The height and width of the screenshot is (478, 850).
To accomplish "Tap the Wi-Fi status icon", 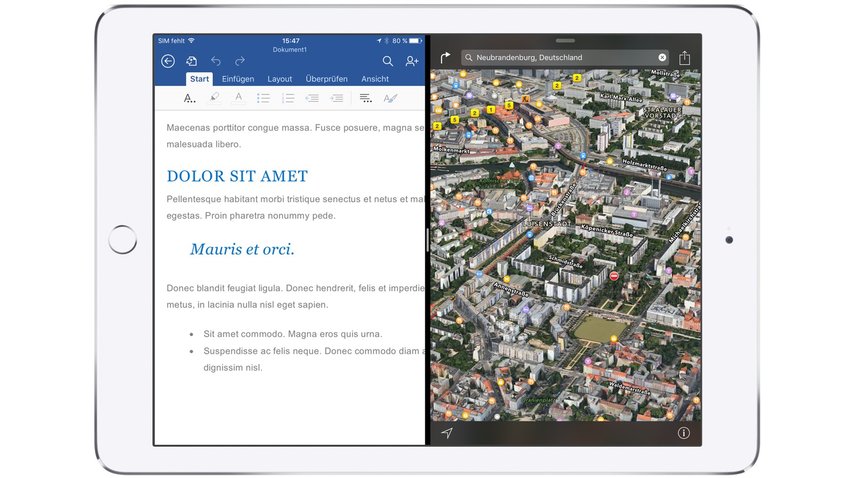I will click(x=191, y=41).
